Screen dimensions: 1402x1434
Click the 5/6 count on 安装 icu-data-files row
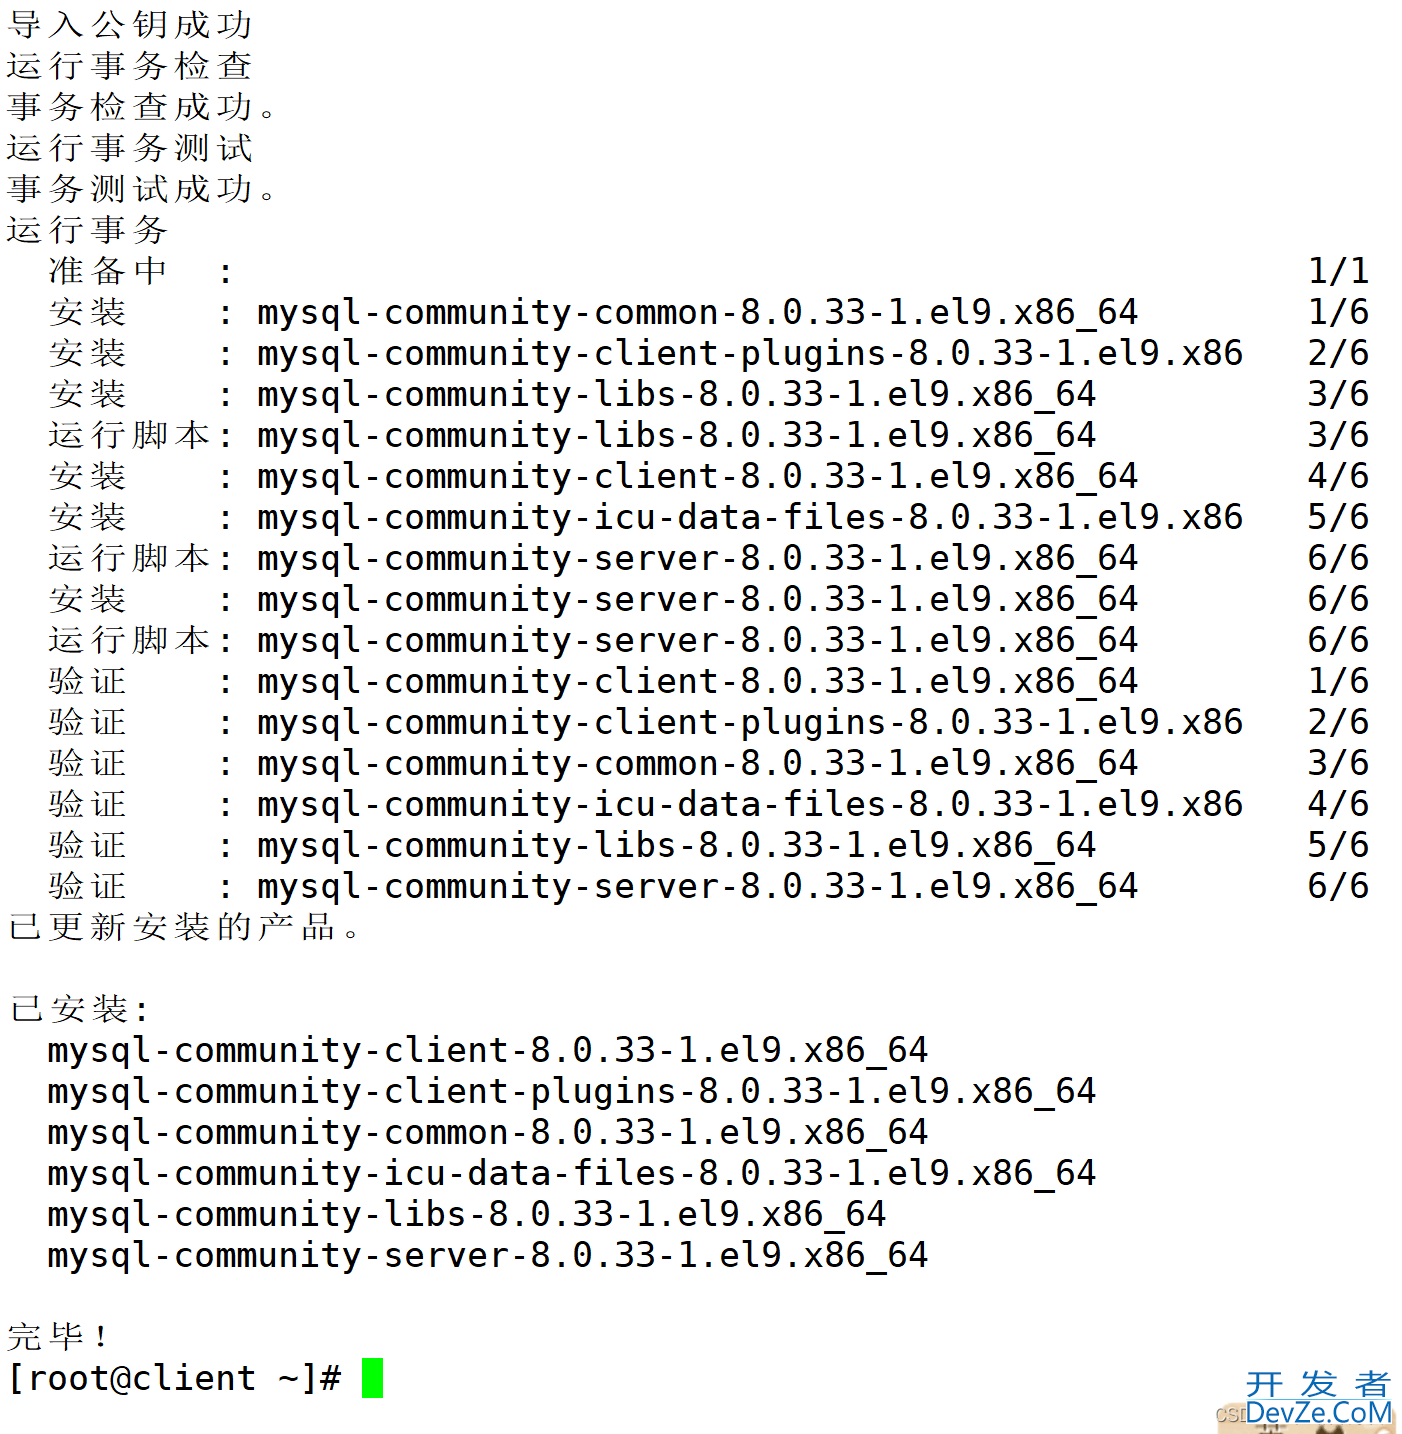click(x=1338, y=517)
